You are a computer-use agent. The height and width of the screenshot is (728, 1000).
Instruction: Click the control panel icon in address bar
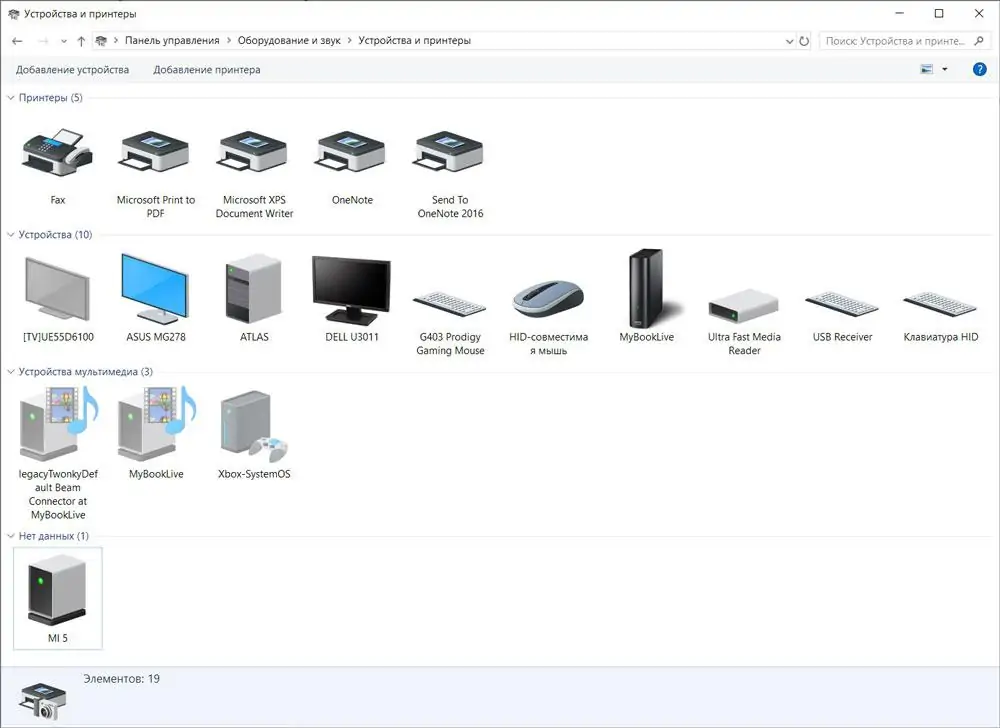click(x=101, y=41)
